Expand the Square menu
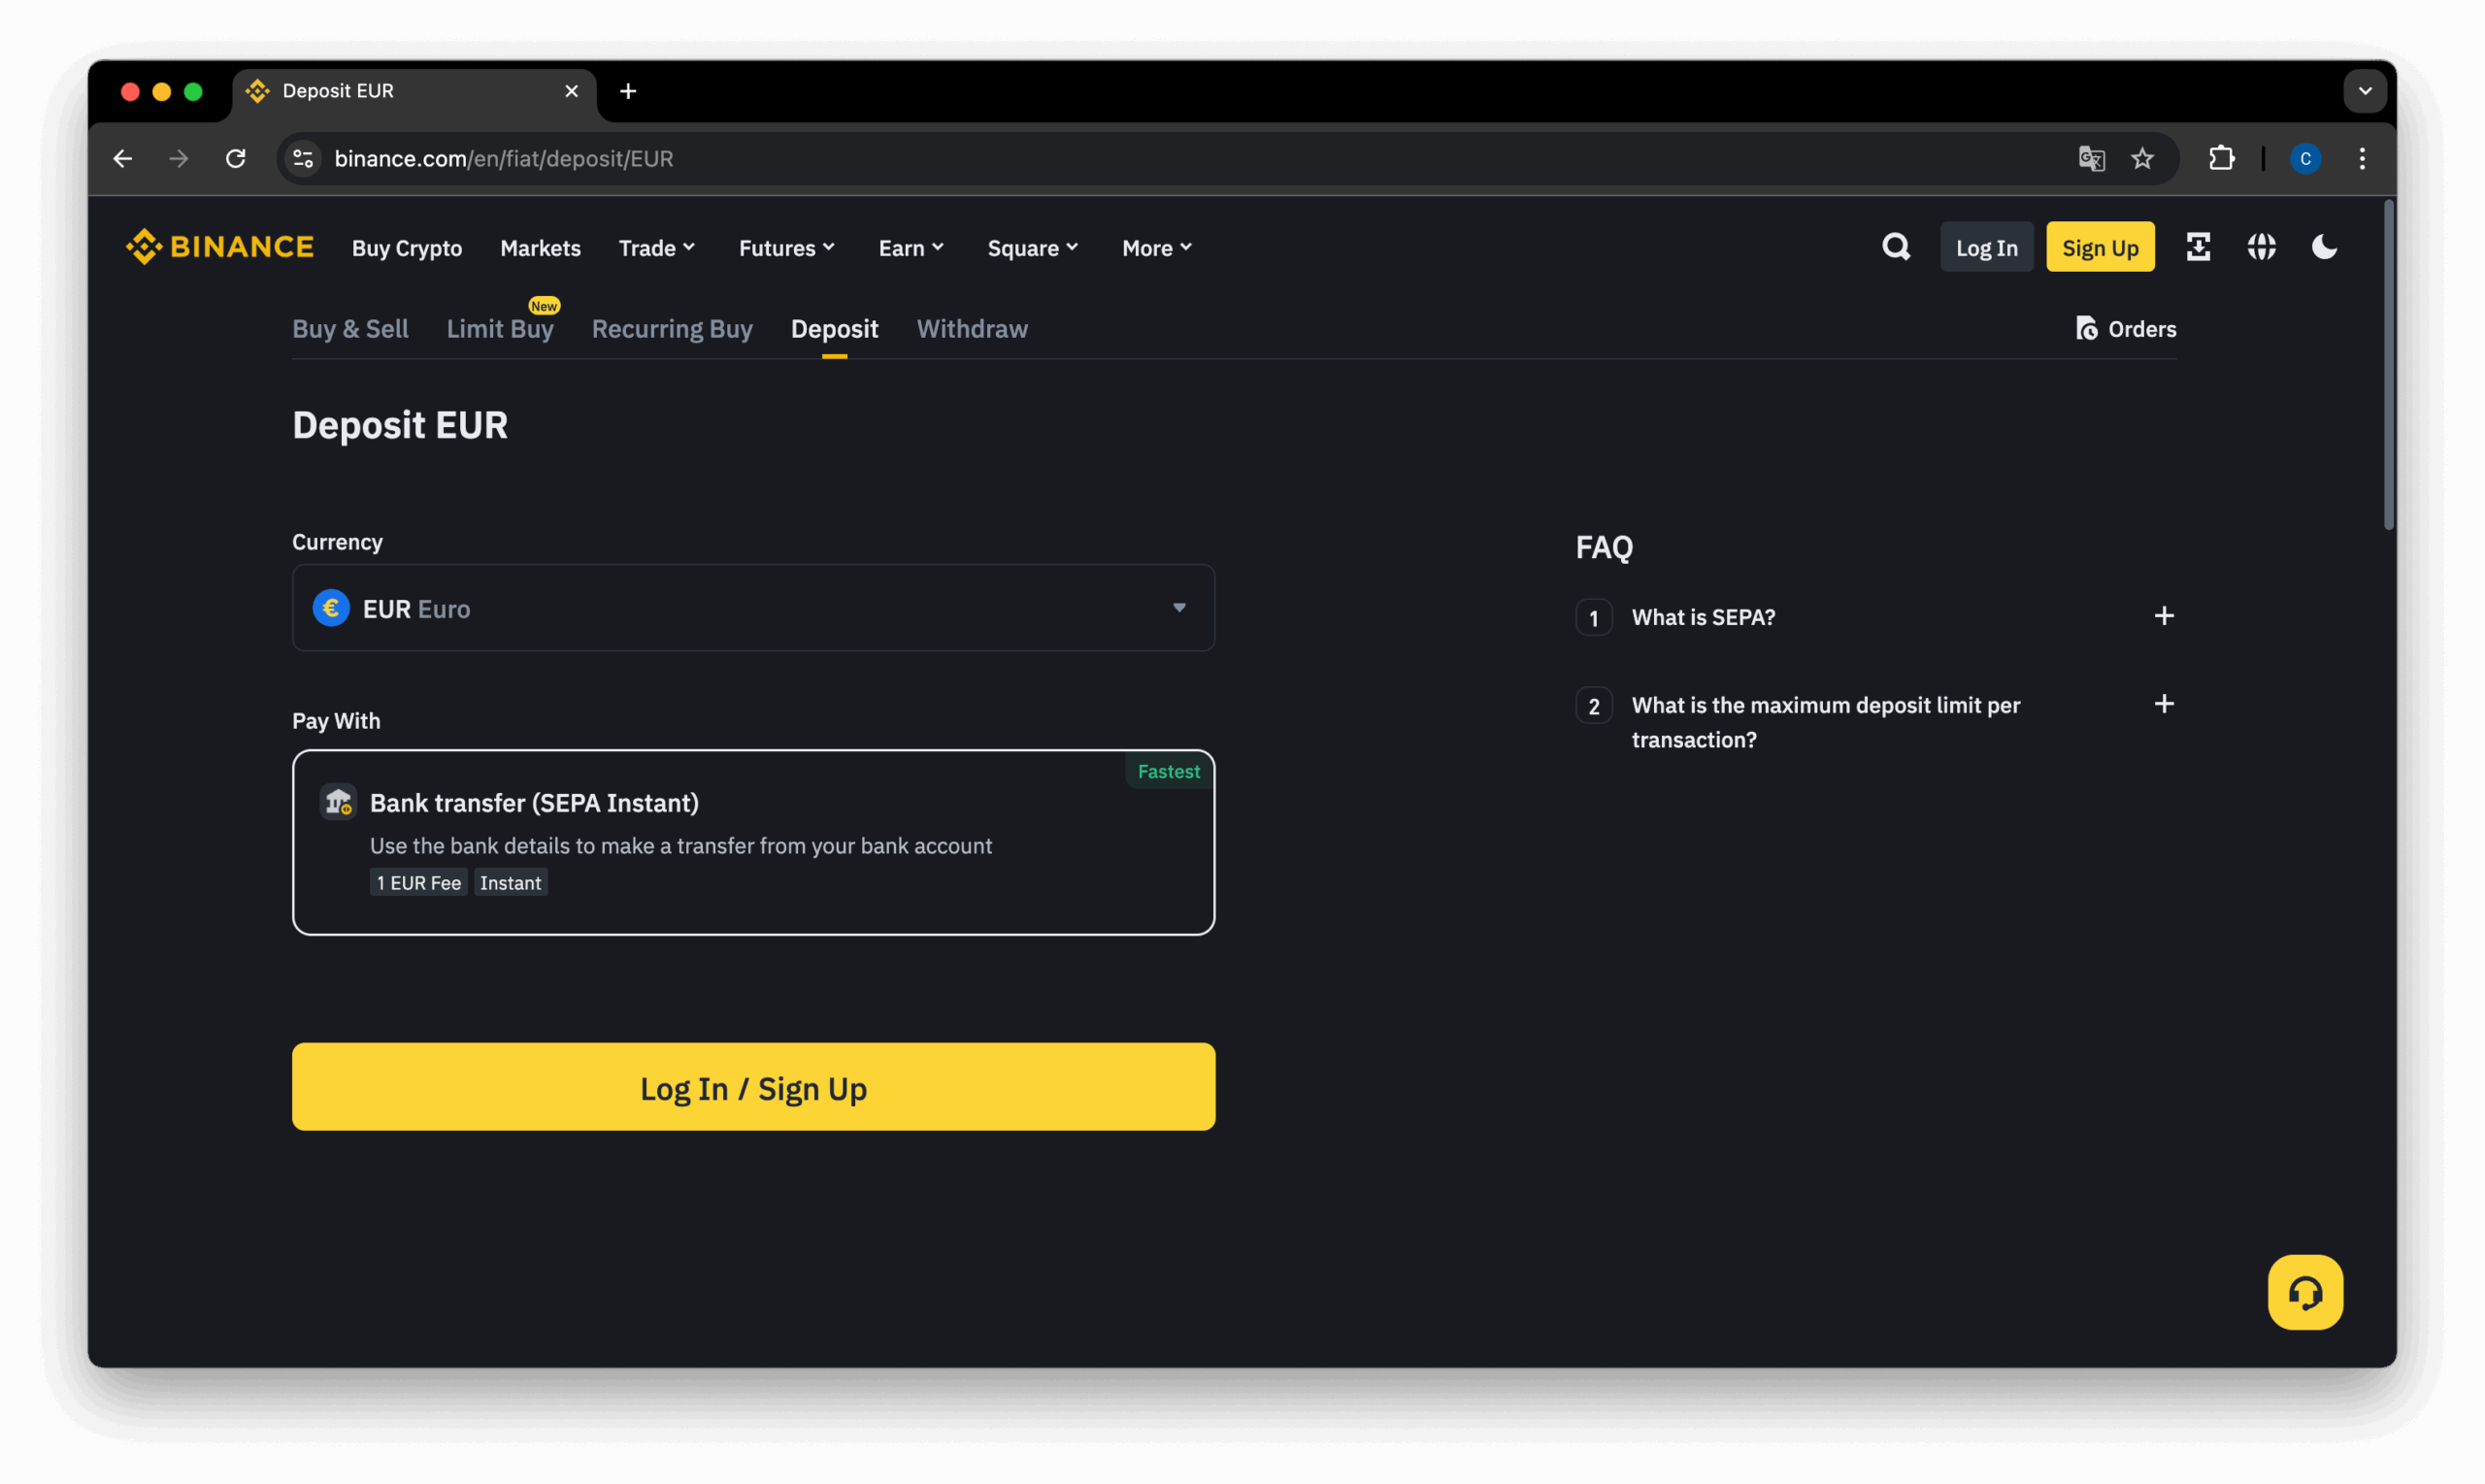This screenshot has width=2485, height=1484. pyautogui.click(x=1033, y=247)
